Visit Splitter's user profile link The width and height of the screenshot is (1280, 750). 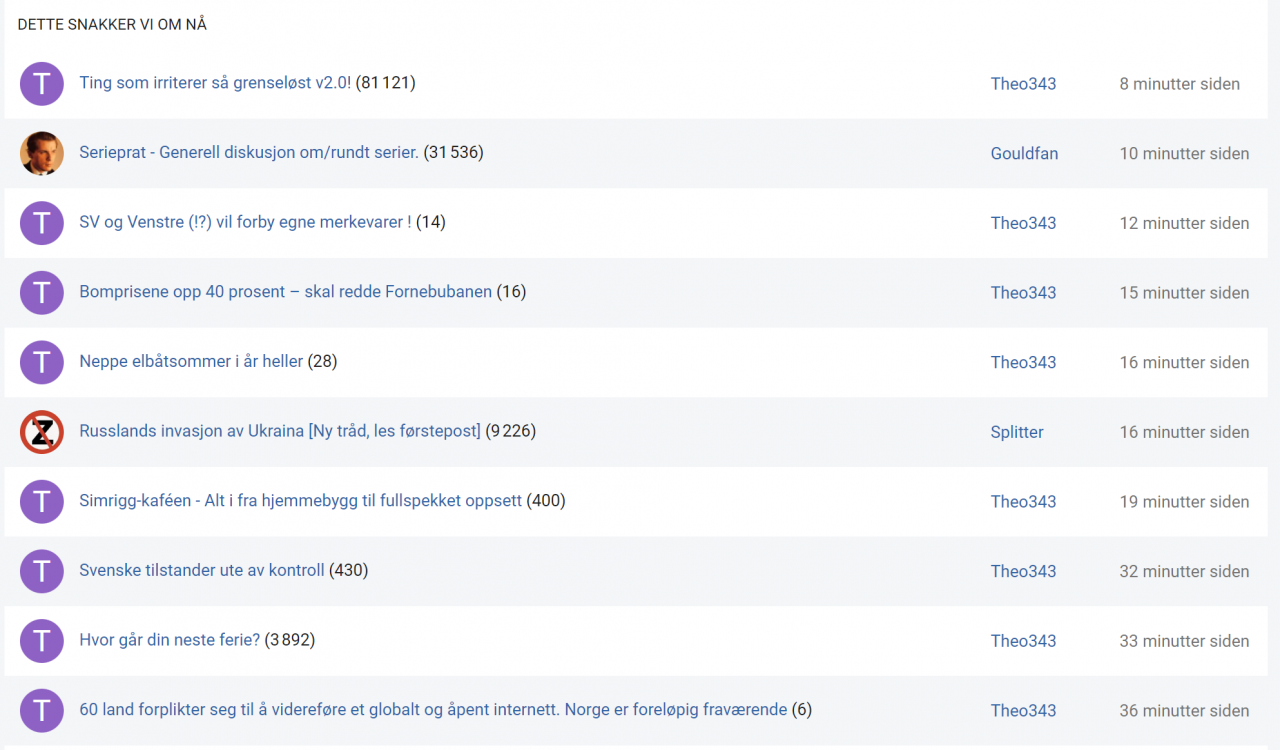pos(1017,432)
